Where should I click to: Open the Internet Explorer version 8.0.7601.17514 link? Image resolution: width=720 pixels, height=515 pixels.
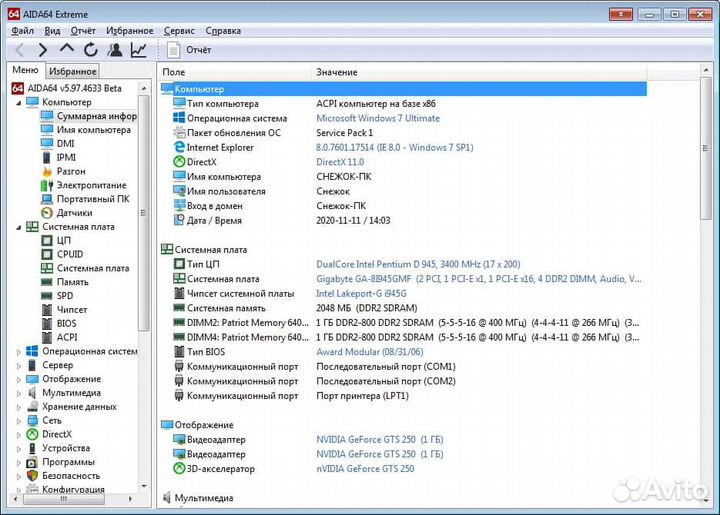pos(394,148)
